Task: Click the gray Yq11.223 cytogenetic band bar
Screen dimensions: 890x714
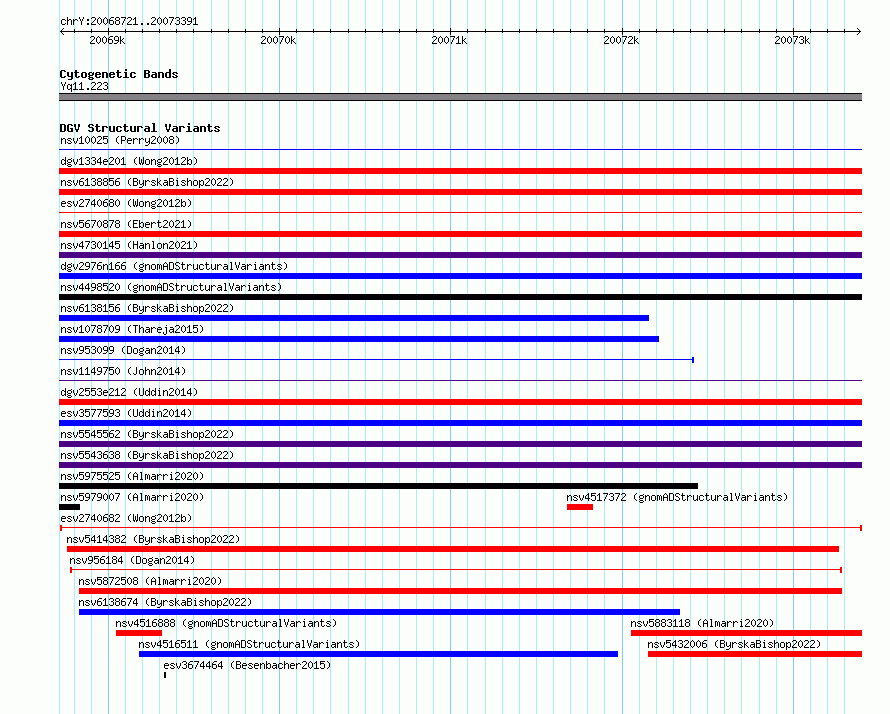Action: (x=460, y=97)
